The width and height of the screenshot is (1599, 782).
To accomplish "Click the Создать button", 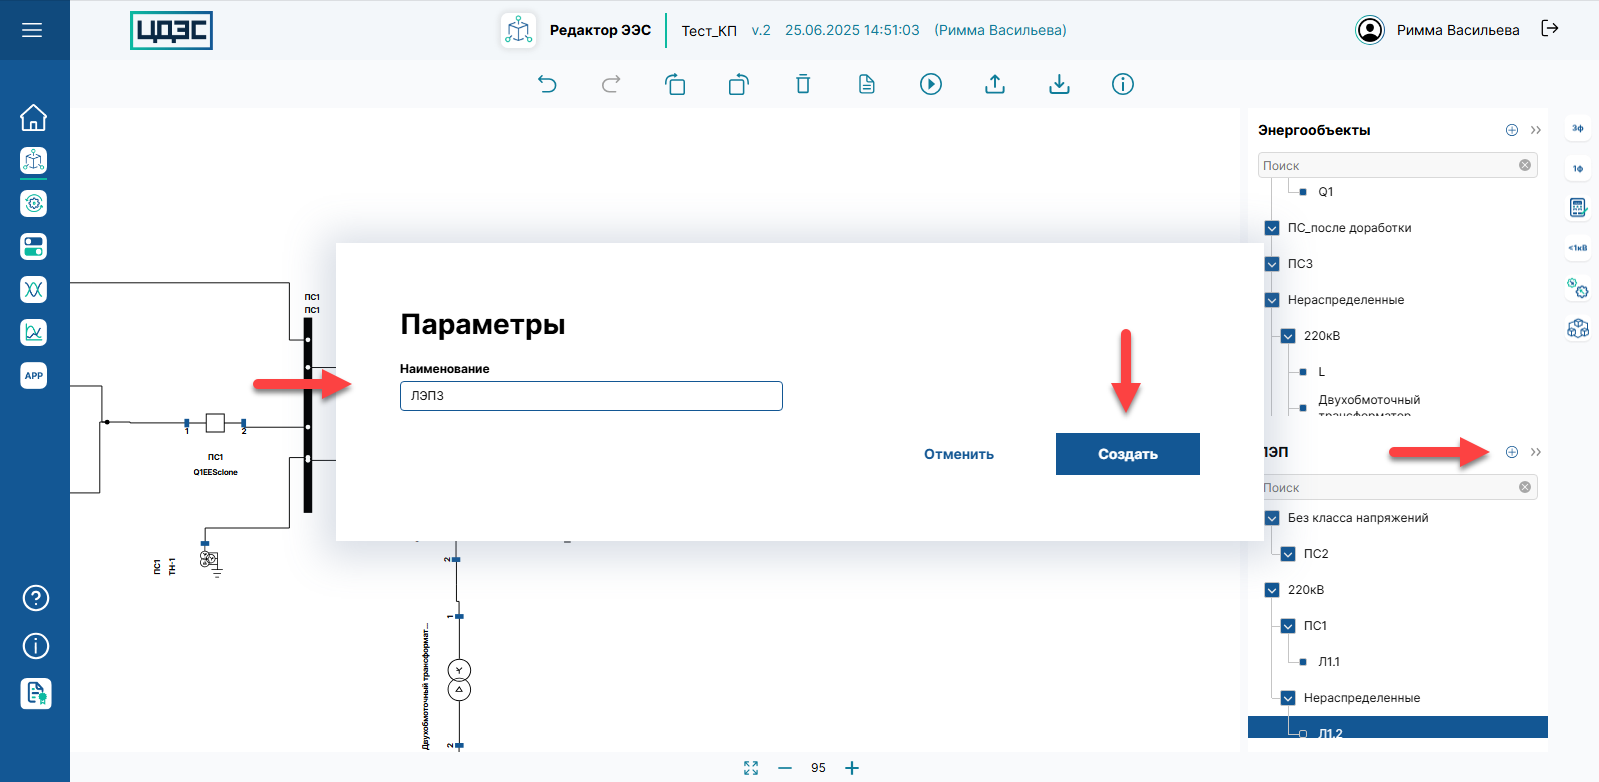I will (1127, 454).
